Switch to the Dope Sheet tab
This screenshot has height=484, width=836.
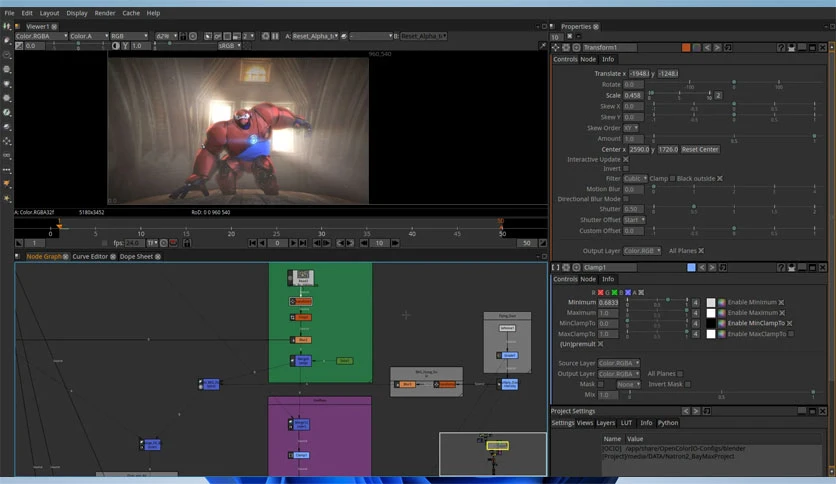(x=136, y=256)
